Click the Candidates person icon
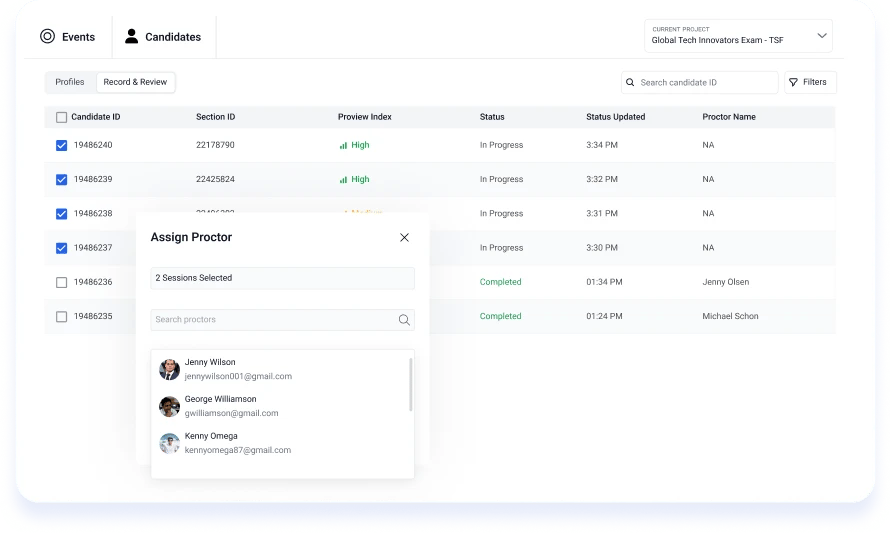The width and height of the screenshot is (890, 533). (132, 36)
